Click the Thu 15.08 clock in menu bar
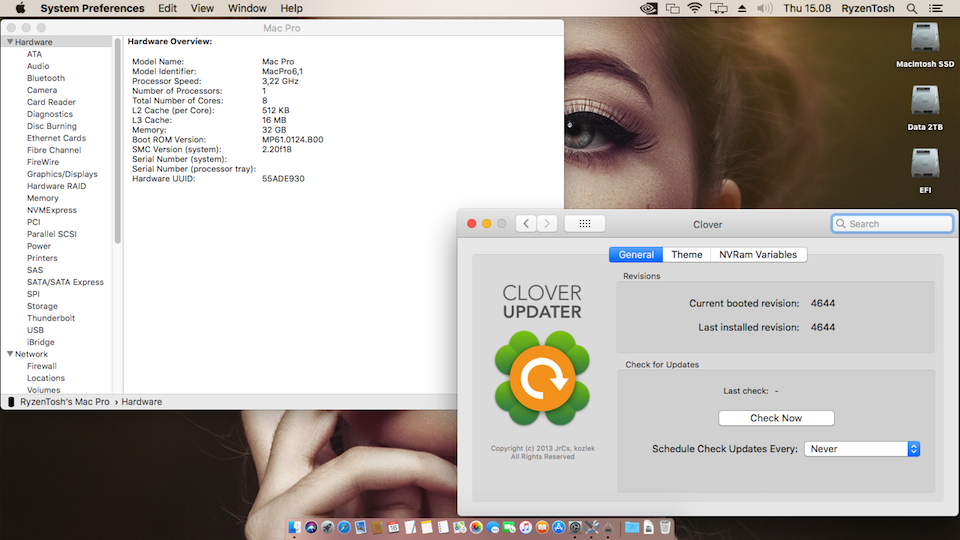This screenshot has height=540, width=960. 807,9
